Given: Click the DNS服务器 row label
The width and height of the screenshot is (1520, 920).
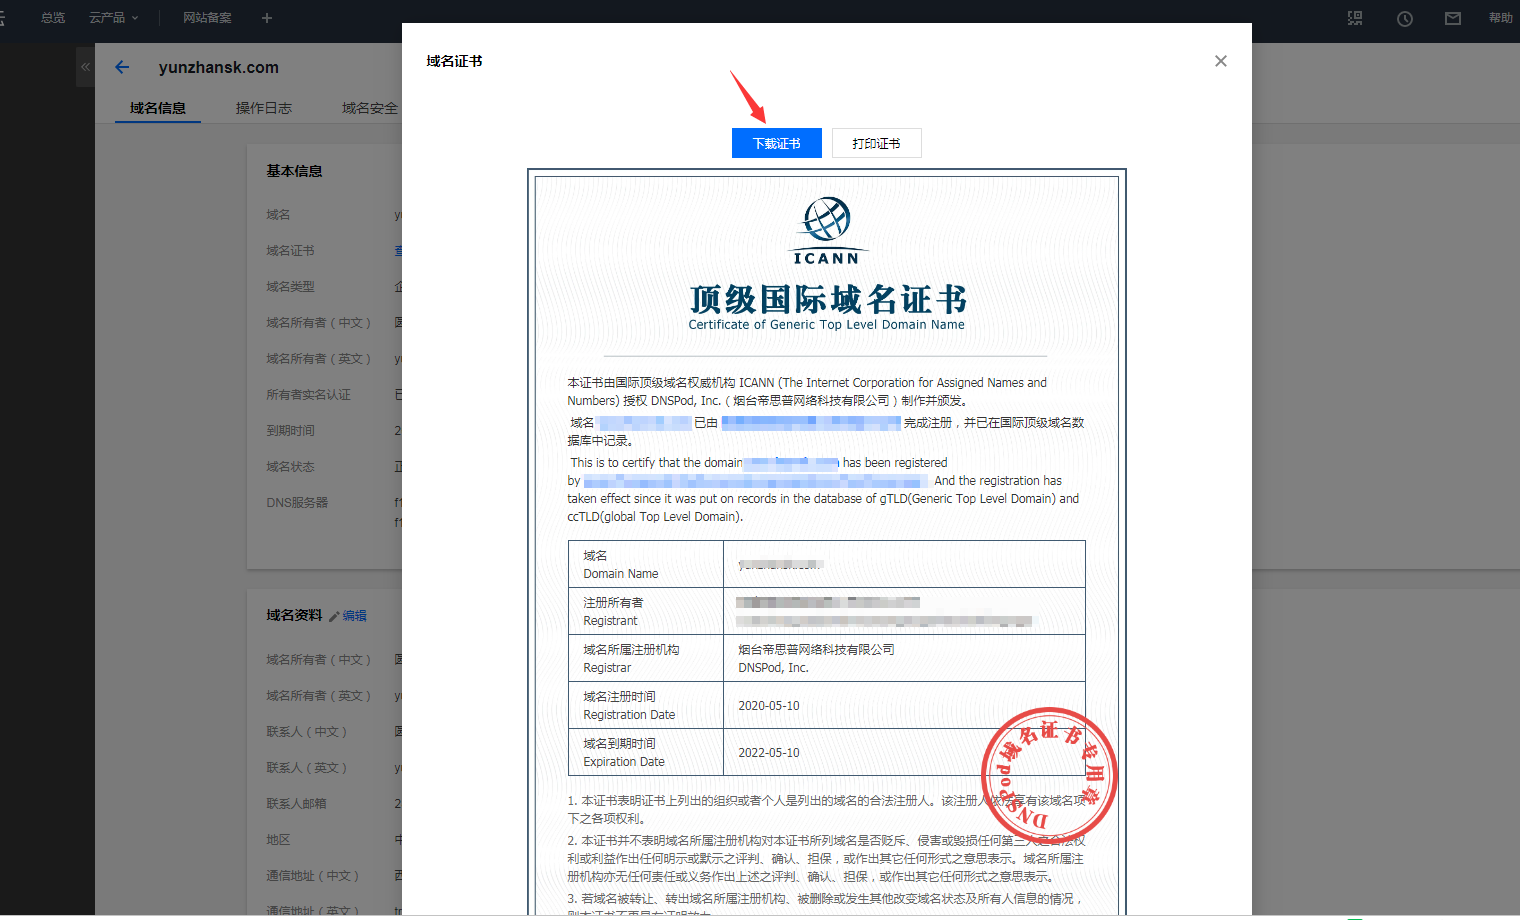Looking at the screenshot, I should click(297, 503).
